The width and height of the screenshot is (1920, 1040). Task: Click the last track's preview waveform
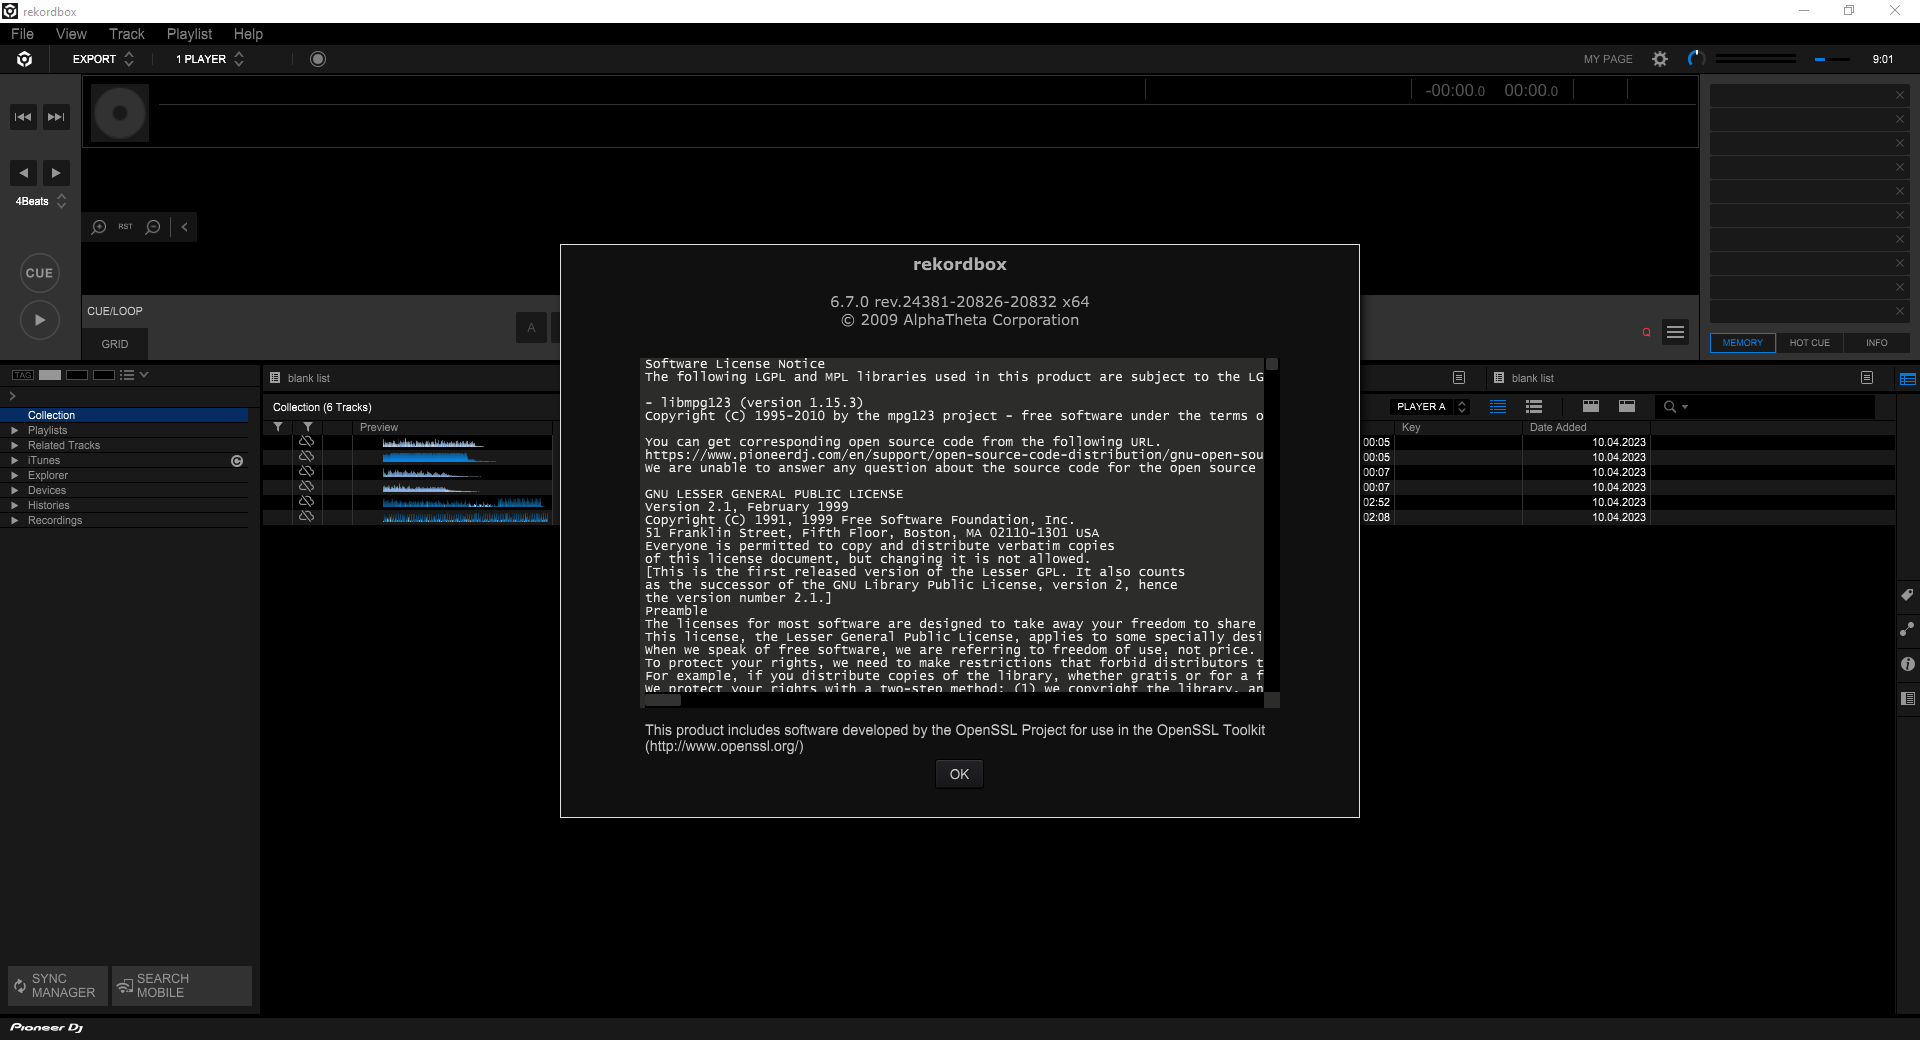pos(465,517)
